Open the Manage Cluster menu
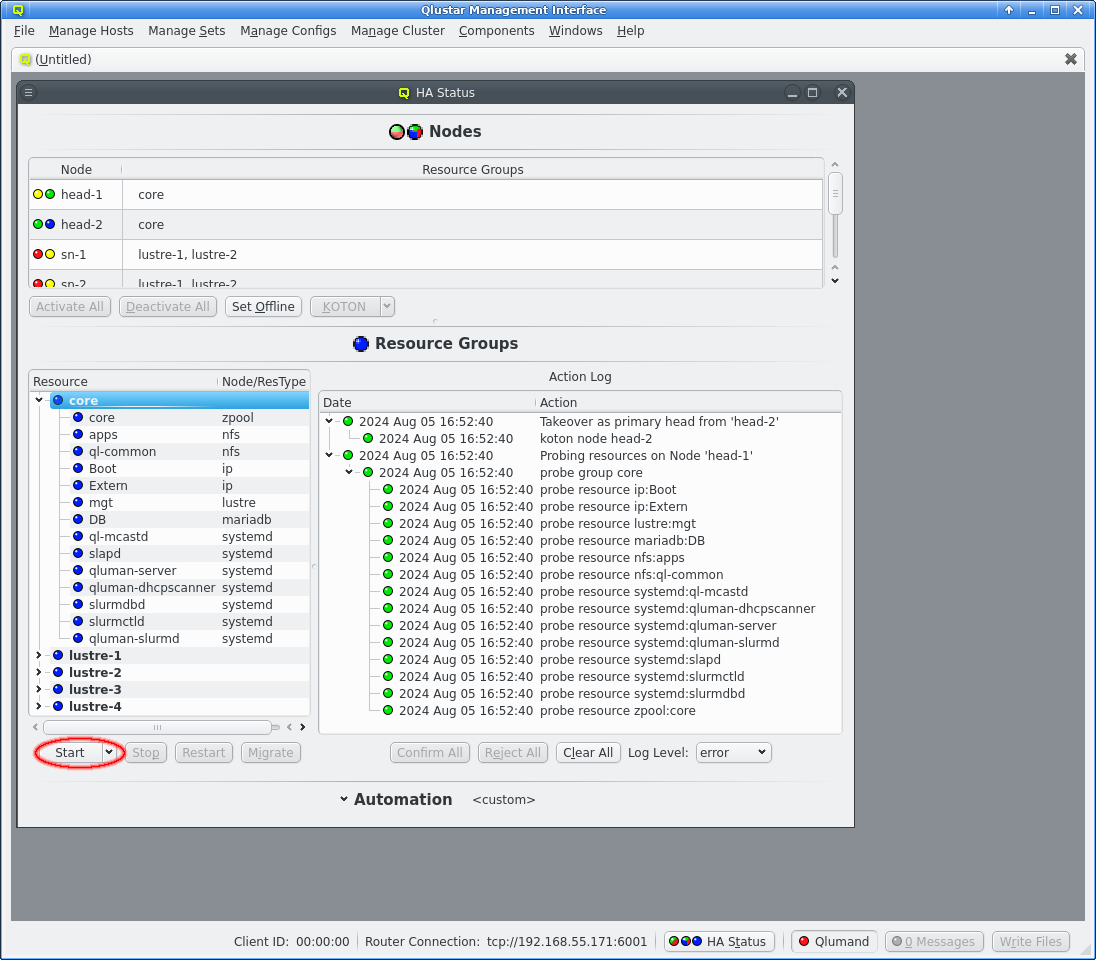Viewport: 1096px width, 960px height. [x=398, y=31]
